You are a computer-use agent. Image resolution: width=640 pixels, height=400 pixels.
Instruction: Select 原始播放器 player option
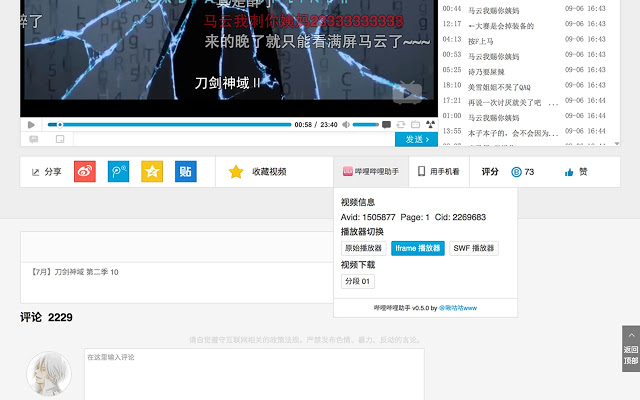tap(363, 248)
